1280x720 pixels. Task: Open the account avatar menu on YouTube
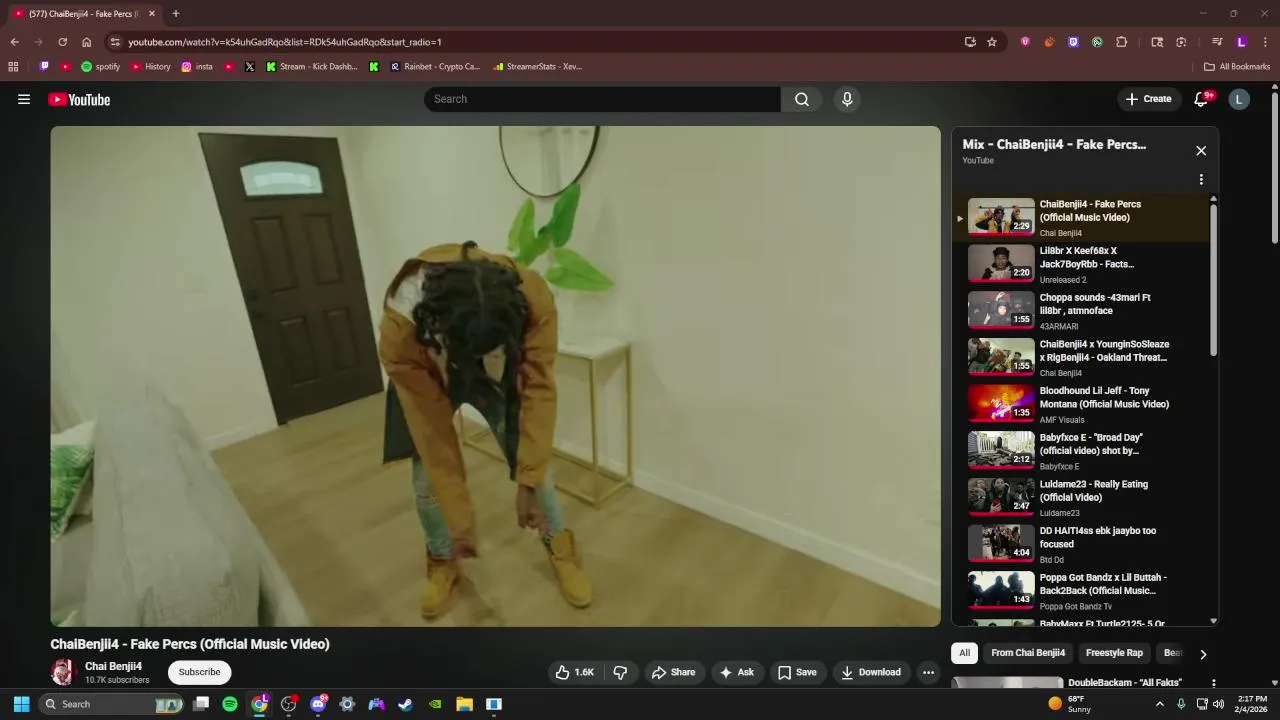click(x=1239, y=99)
